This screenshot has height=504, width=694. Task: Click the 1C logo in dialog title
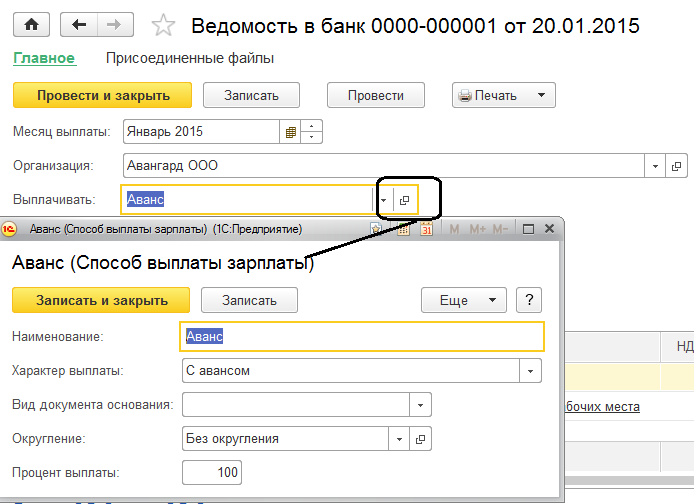(x=9, y=229)
